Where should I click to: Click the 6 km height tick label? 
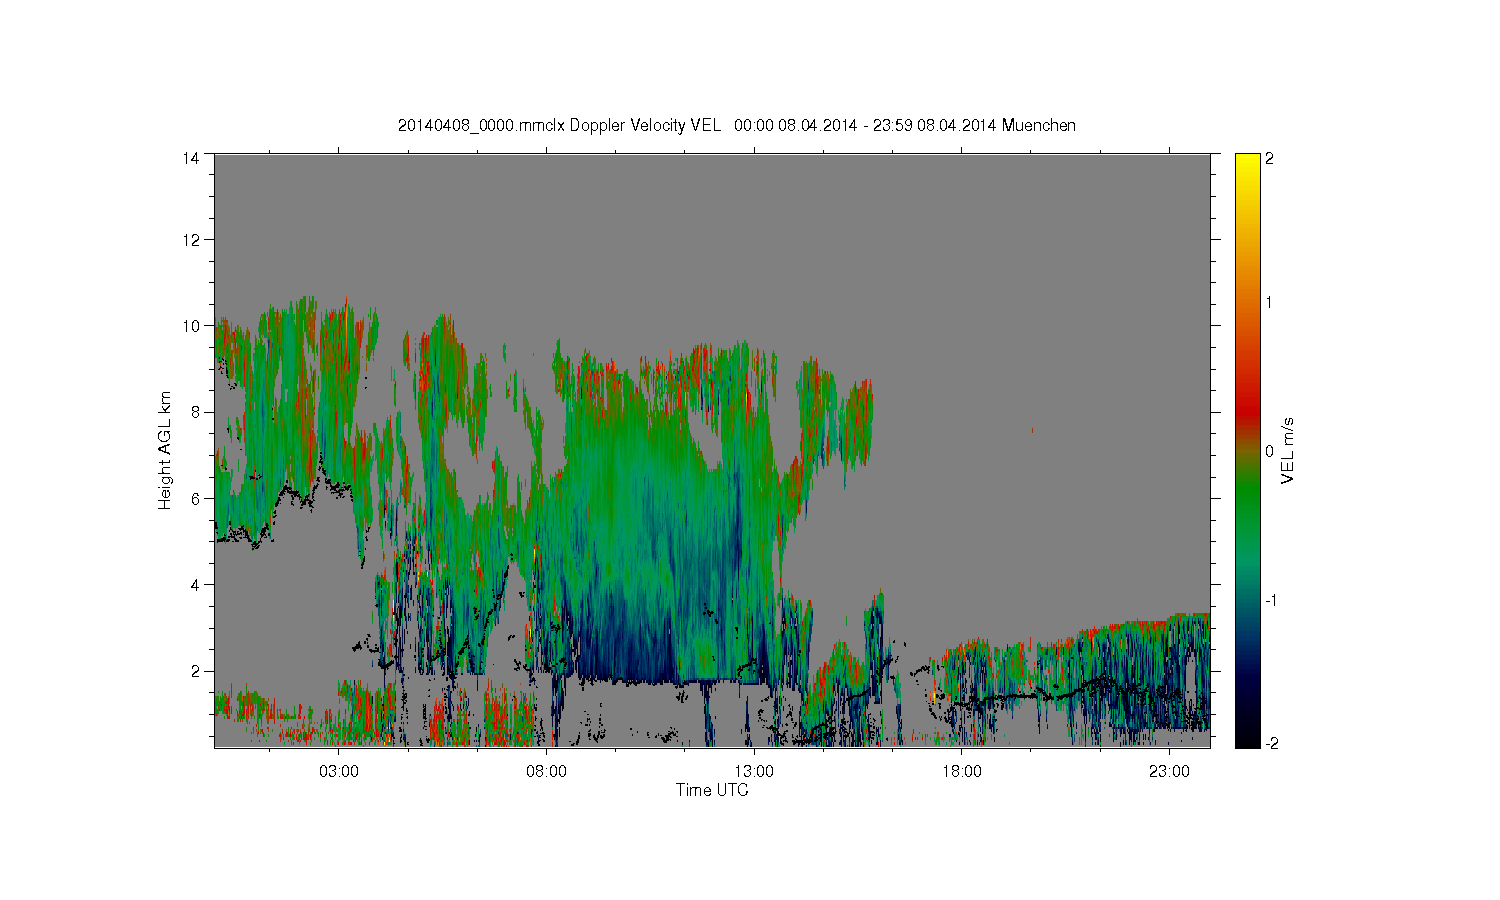[x=195, y=498]
